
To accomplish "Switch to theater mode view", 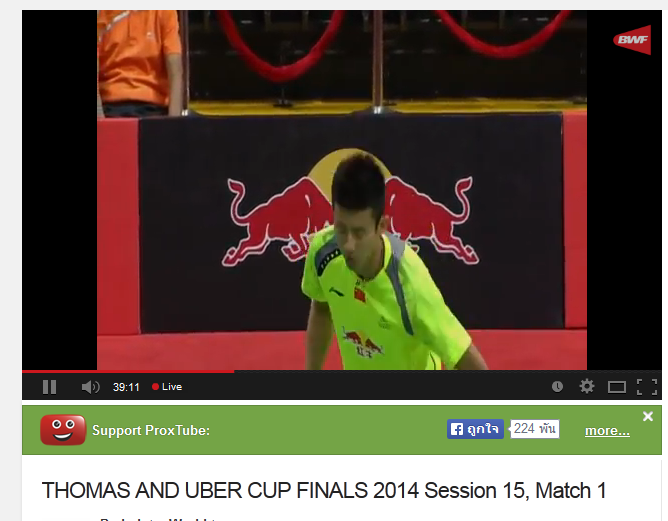I will click(x=616, y=387).
